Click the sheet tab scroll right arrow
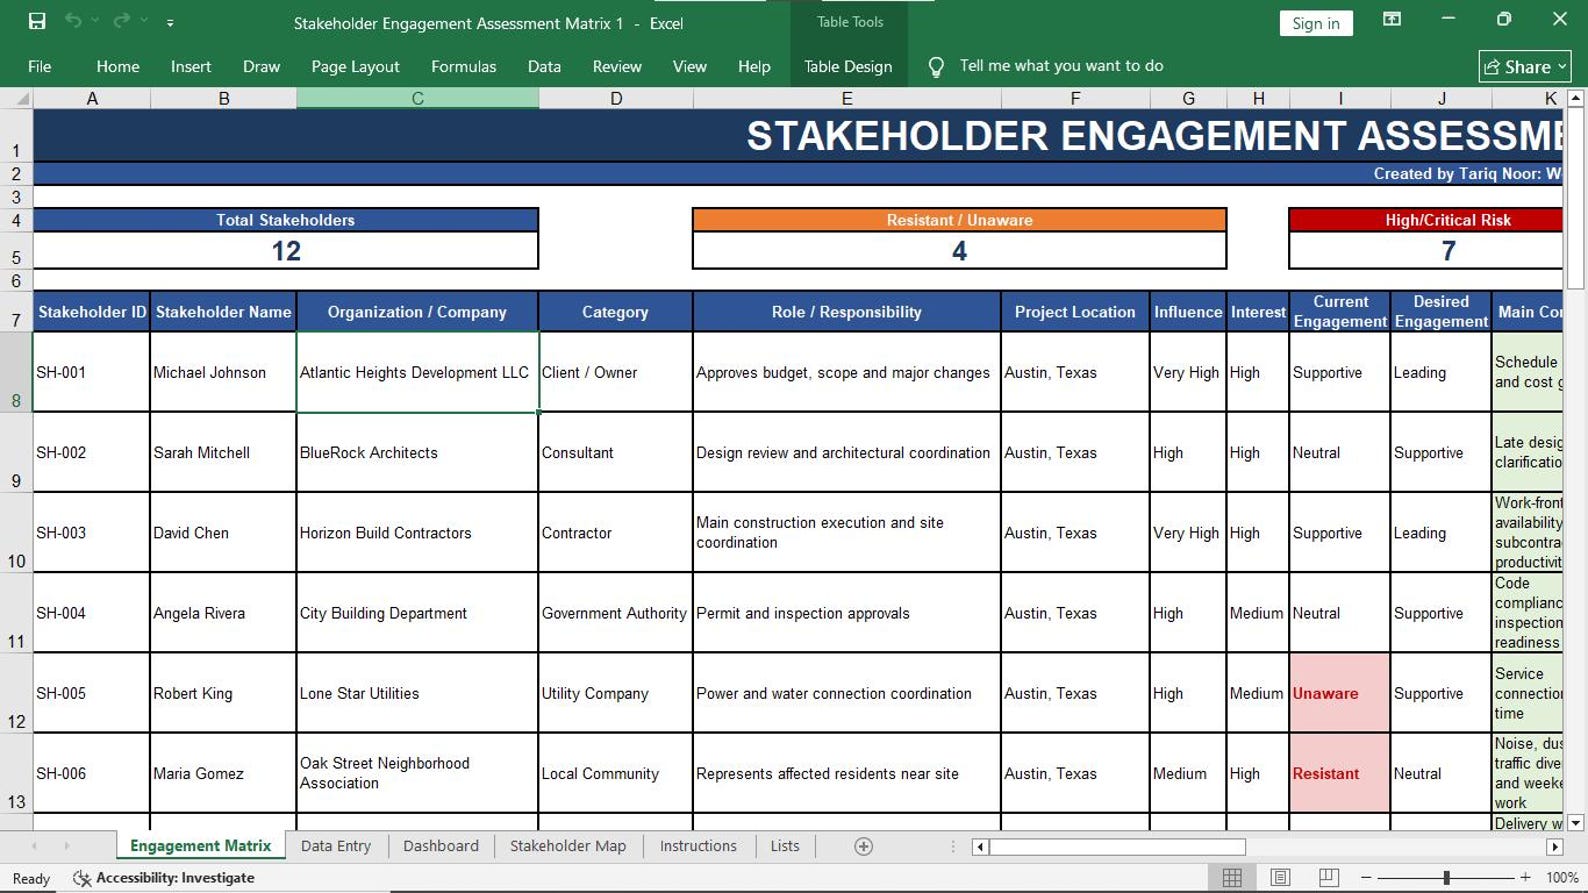Viewport: 1588px width, 893px height. pos(67,846)
